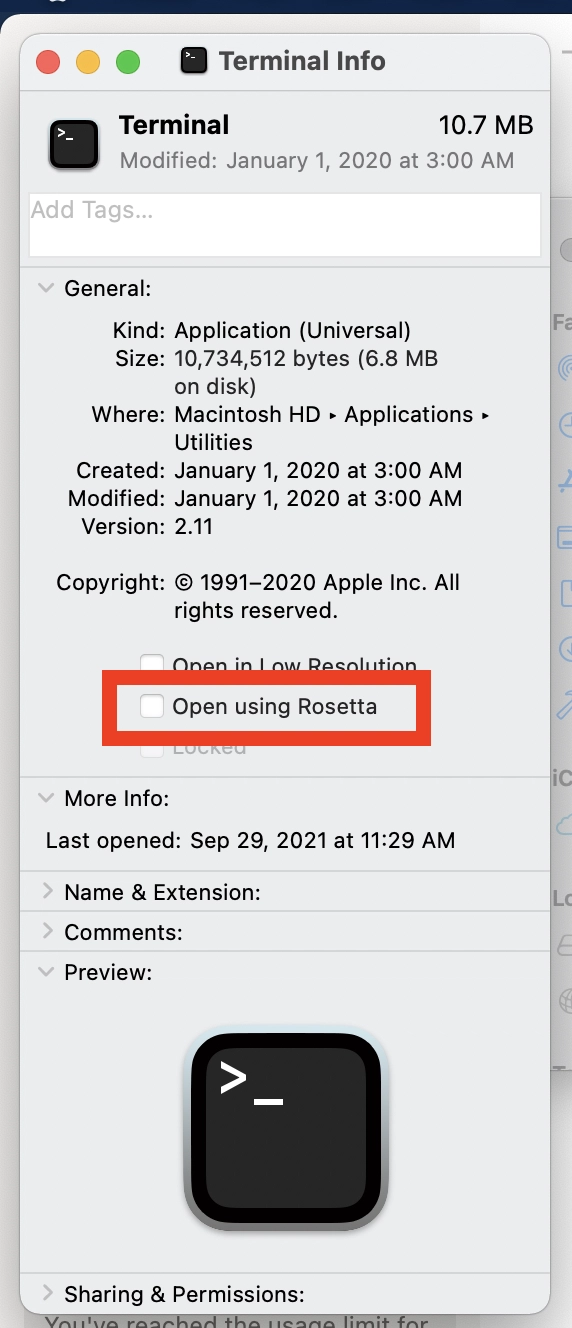Check the Open using Rosetta box

152,706
